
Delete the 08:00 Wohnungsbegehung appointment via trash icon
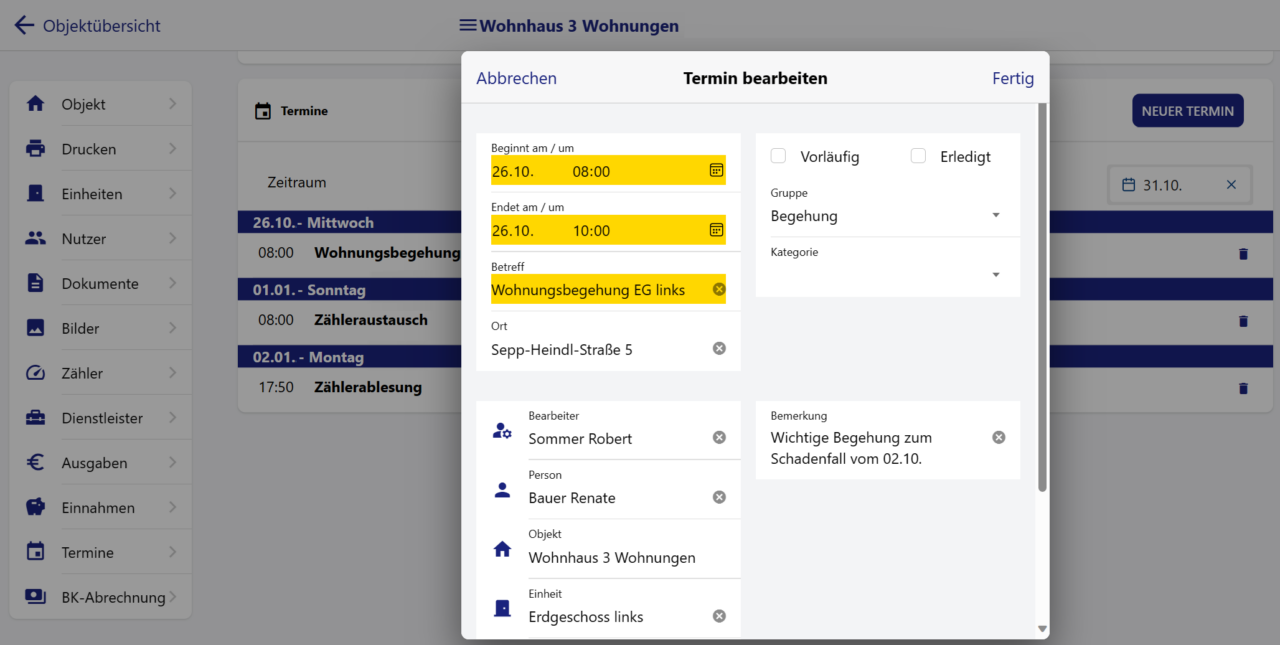pyautogui.click(x=1243, y=253)
